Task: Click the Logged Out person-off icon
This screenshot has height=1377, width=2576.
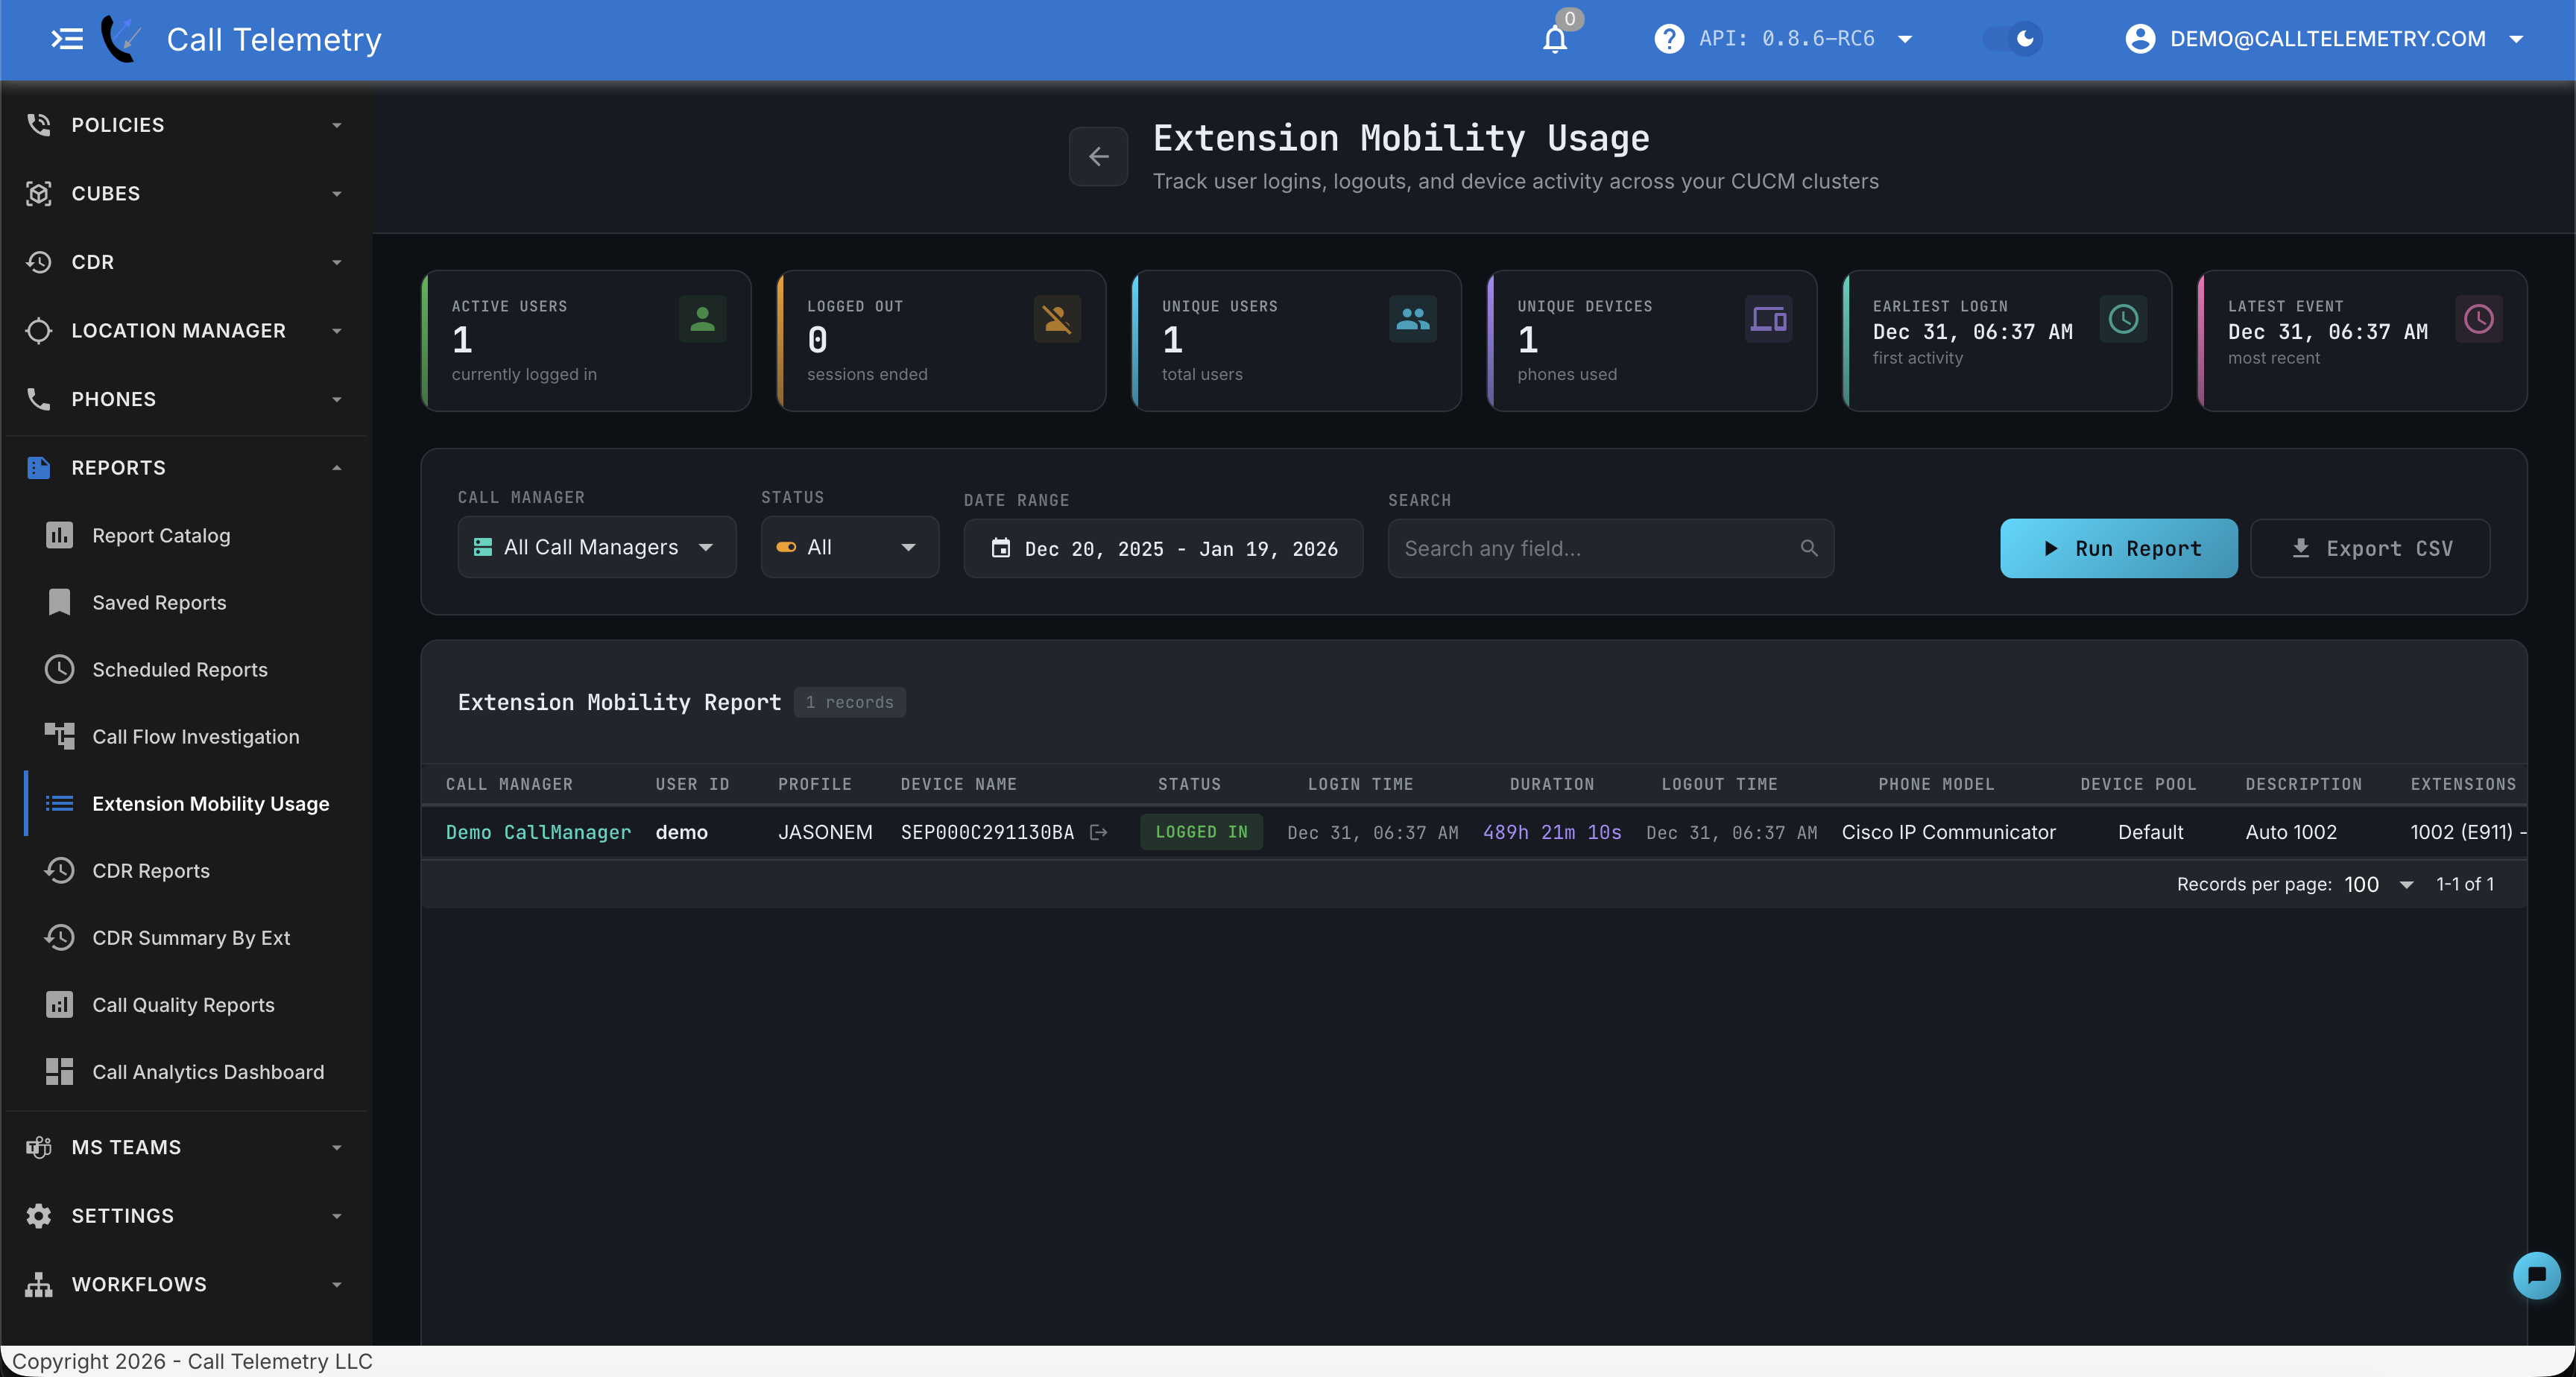Action: click(1057, 318)
